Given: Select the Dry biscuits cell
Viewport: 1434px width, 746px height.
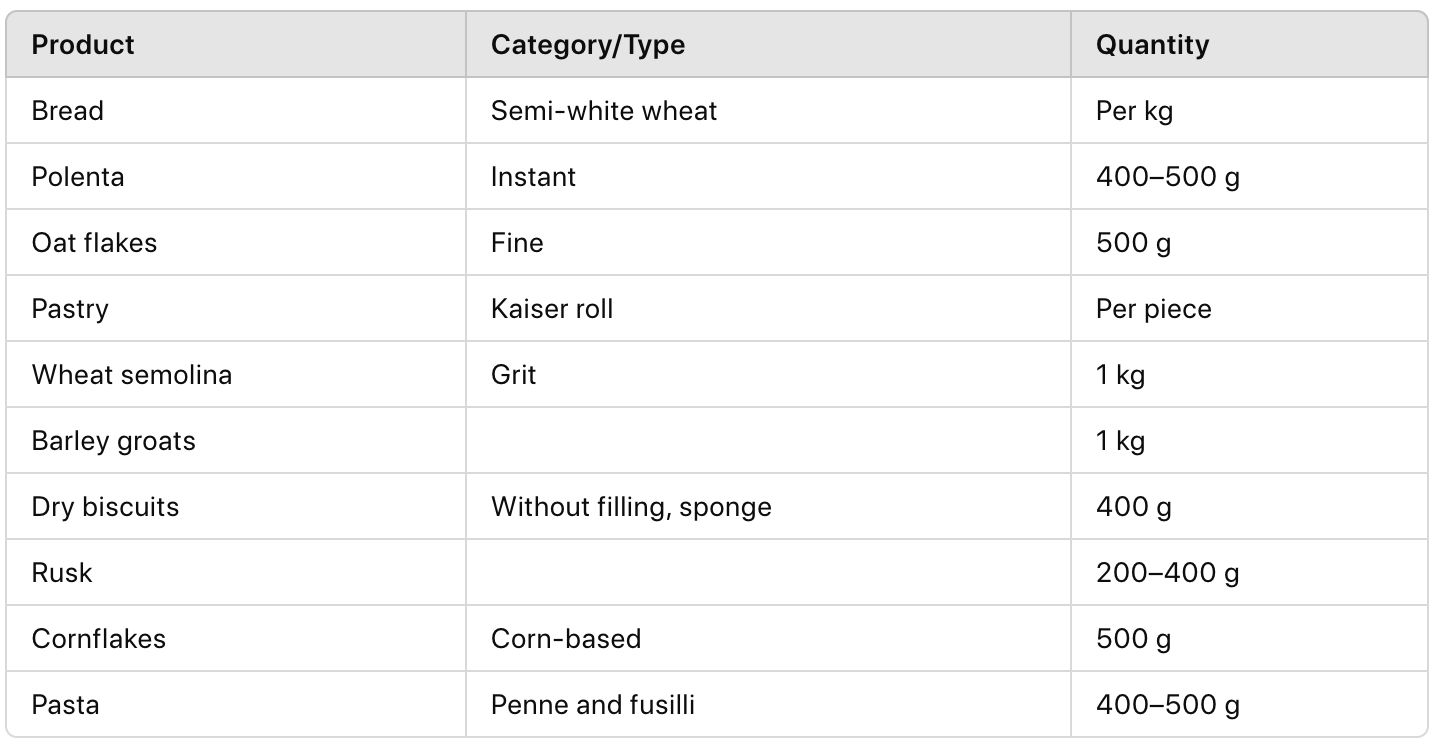Looking at the screenshot, I should (x=105, y=507).
